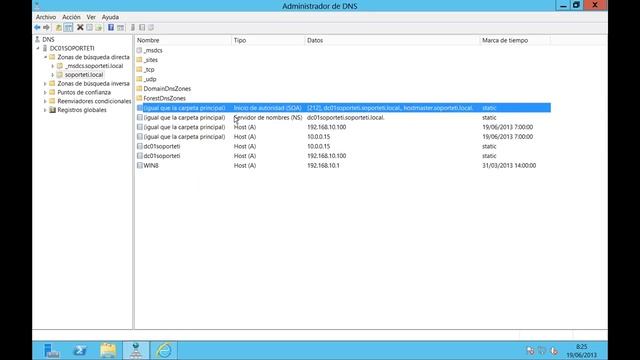Click the server-shaped toolbar icon after the Action pane icon
The height and width of the screenshot is (360, 640).
(x=133, y=27)
